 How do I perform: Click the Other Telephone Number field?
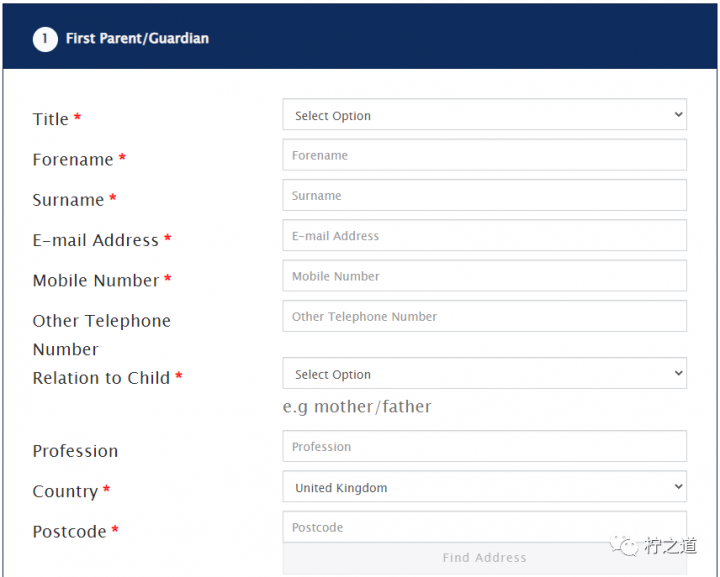(x=484, y=316)
